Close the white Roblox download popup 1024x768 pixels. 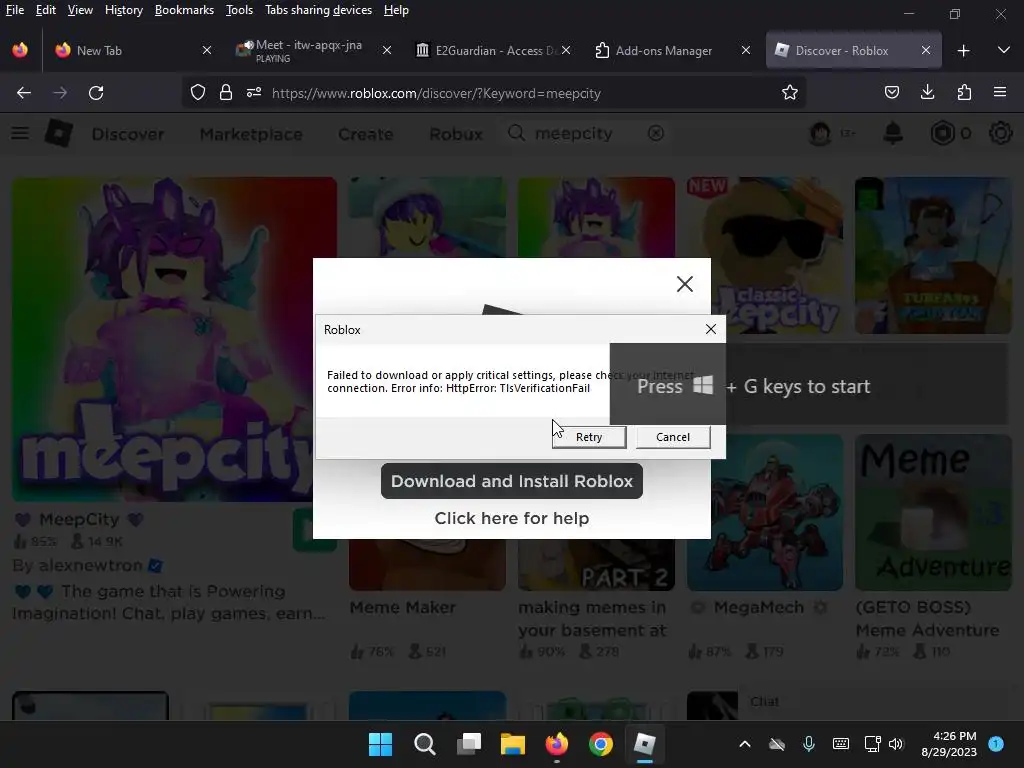click(x=684, y=284)
